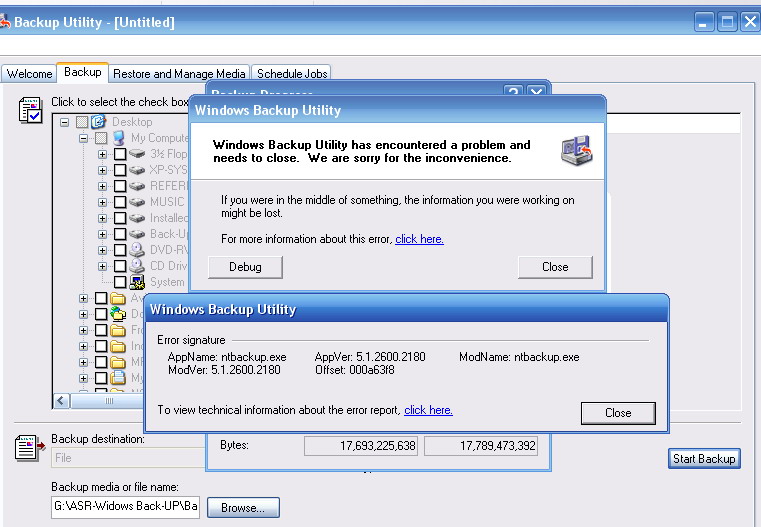Click the folder icon of the 'Inc' row
This screenshot has height=527, width=761.
(x=118, y=346)
